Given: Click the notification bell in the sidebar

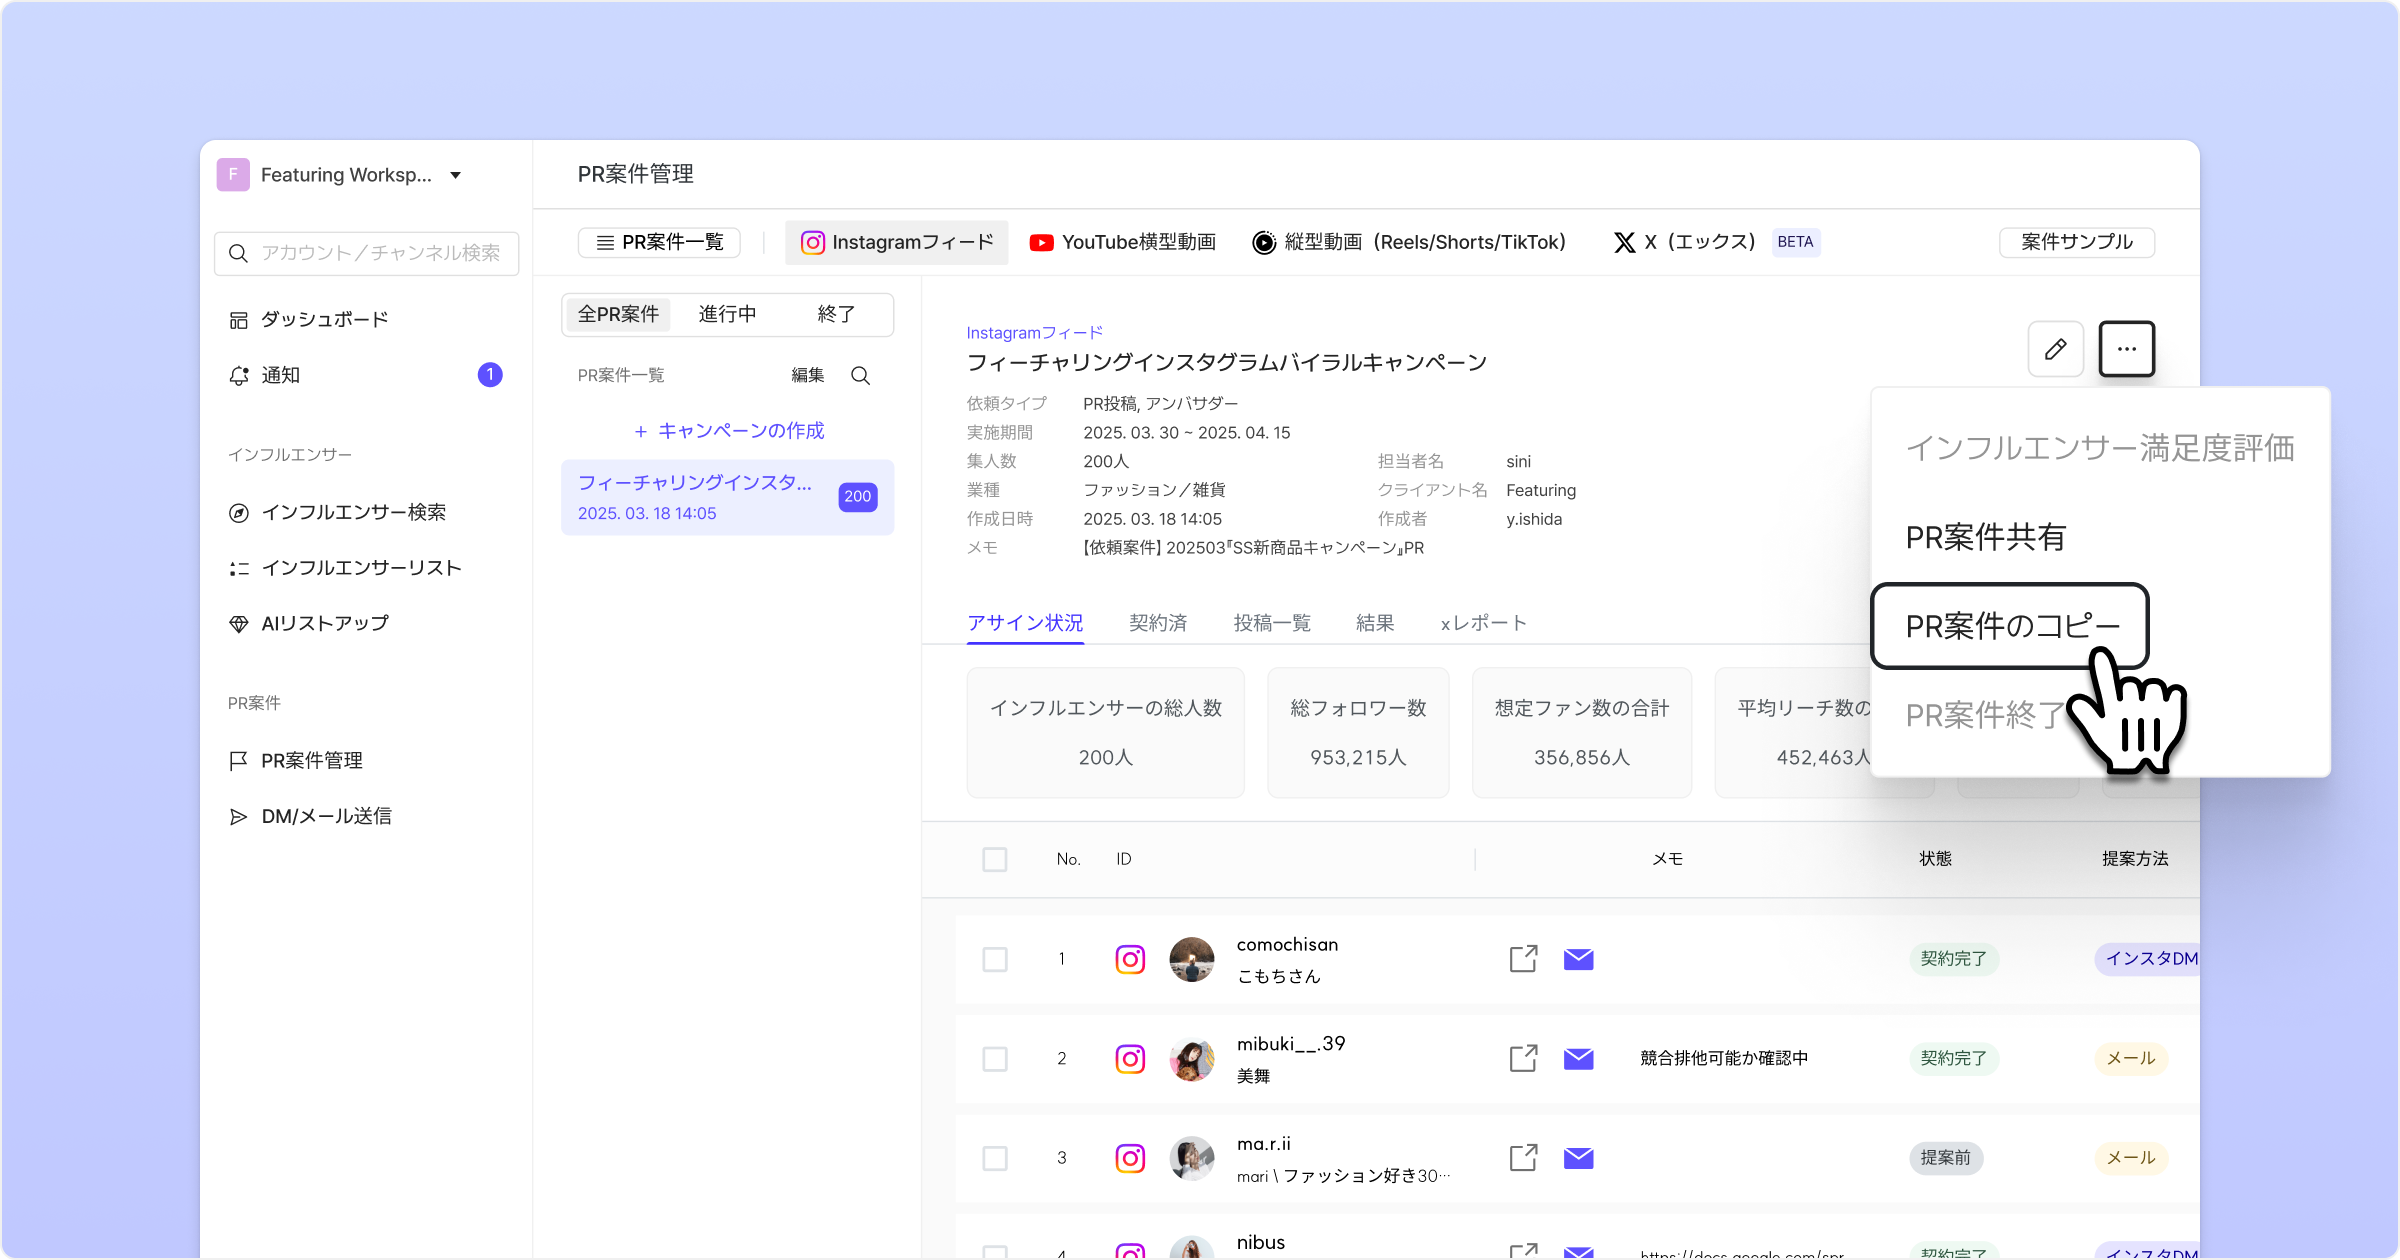Looking at the screenshot, I should point(239,375).
